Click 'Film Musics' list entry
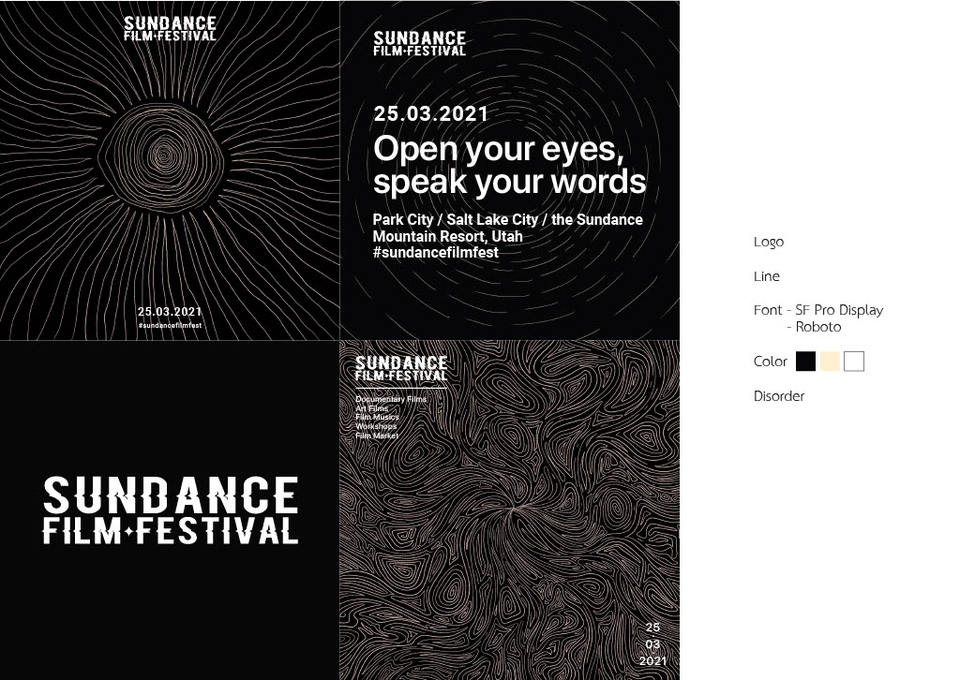960x680 pixels. (x=377, y=417)
